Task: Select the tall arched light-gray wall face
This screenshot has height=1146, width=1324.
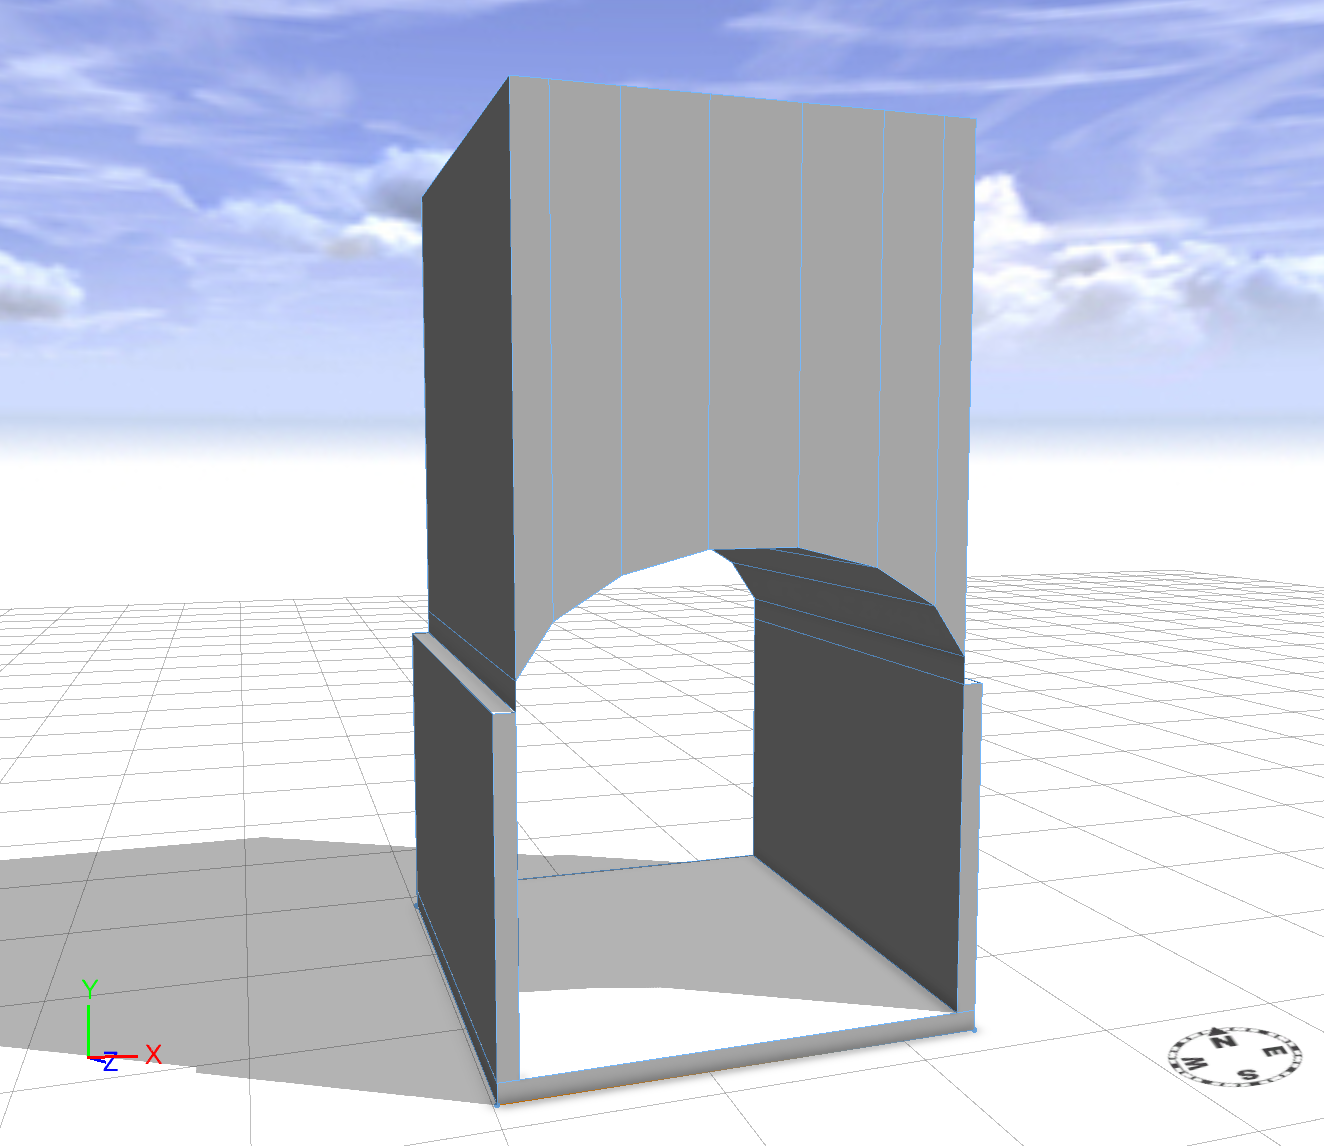Action: pyautogui.click(x=740, y=330)
